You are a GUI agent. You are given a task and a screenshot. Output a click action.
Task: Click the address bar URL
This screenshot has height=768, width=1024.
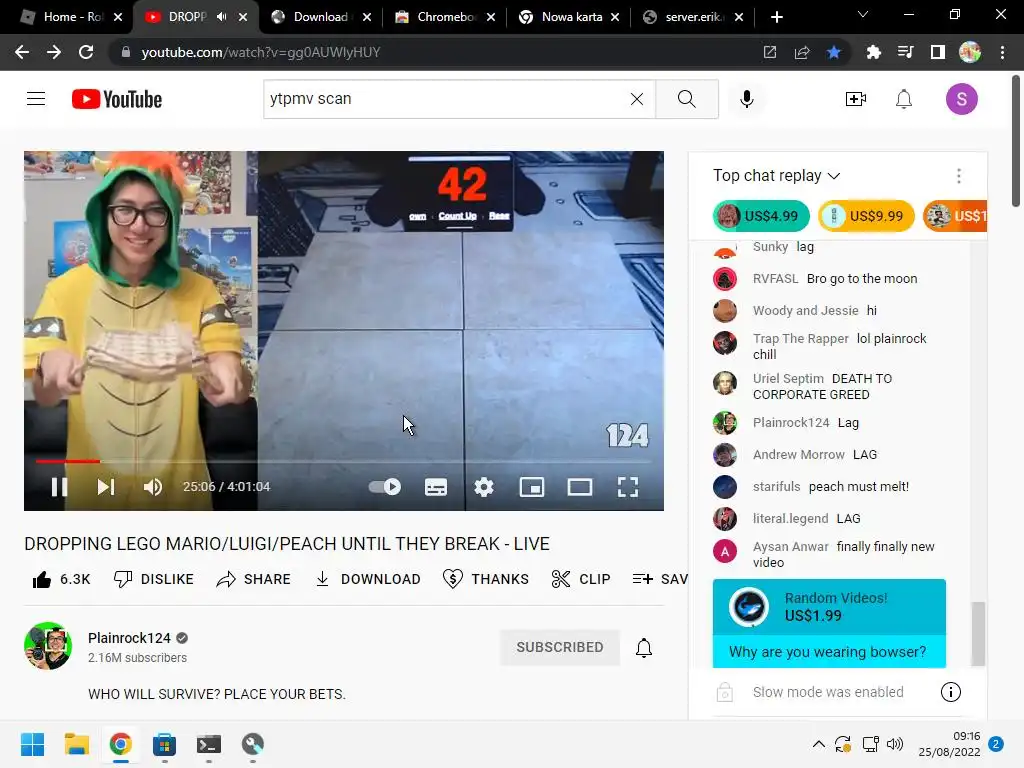coord(261,52)
